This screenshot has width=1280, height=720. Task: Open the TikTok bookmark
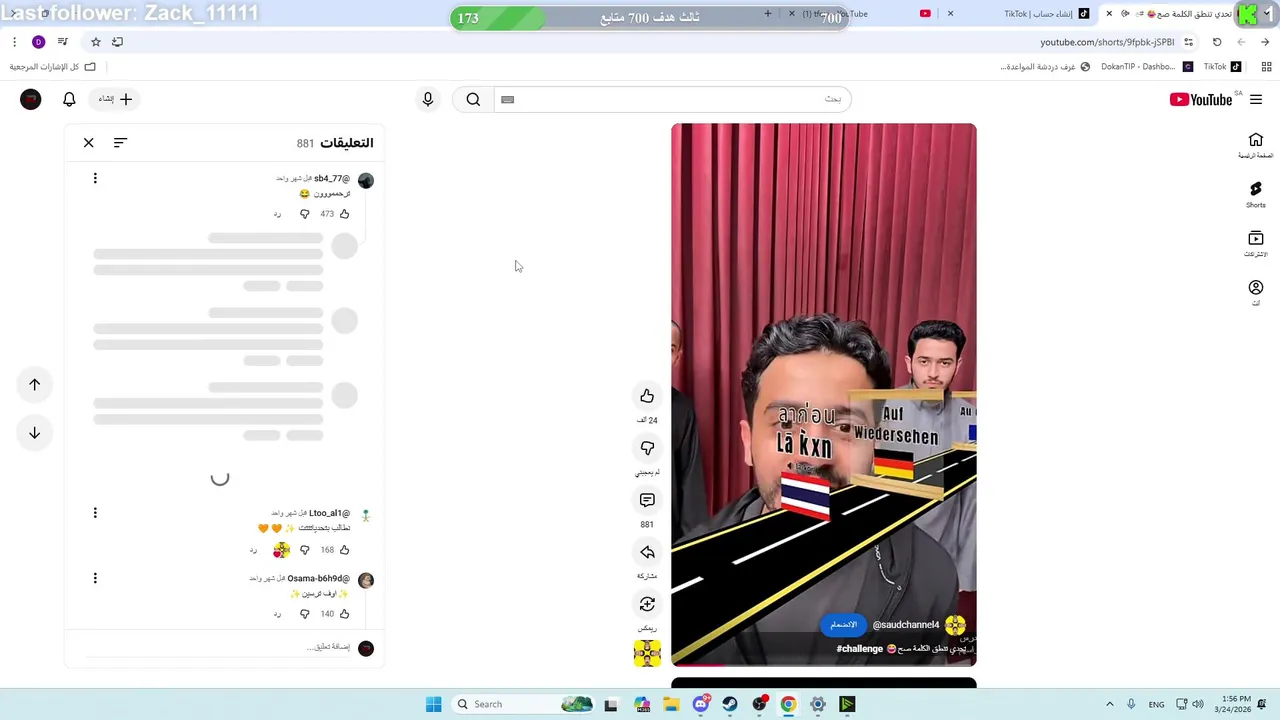click(1222, 67)
